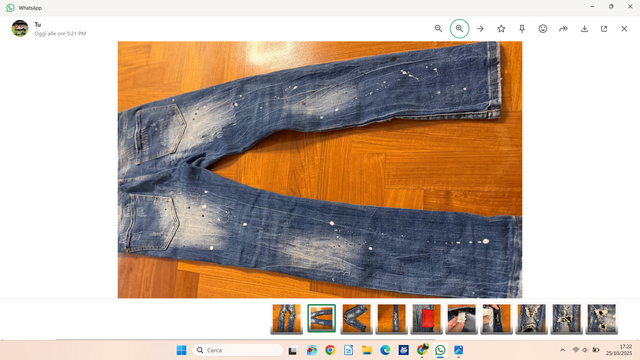
Task: Download the jeans photo
Action: point(584,29)
